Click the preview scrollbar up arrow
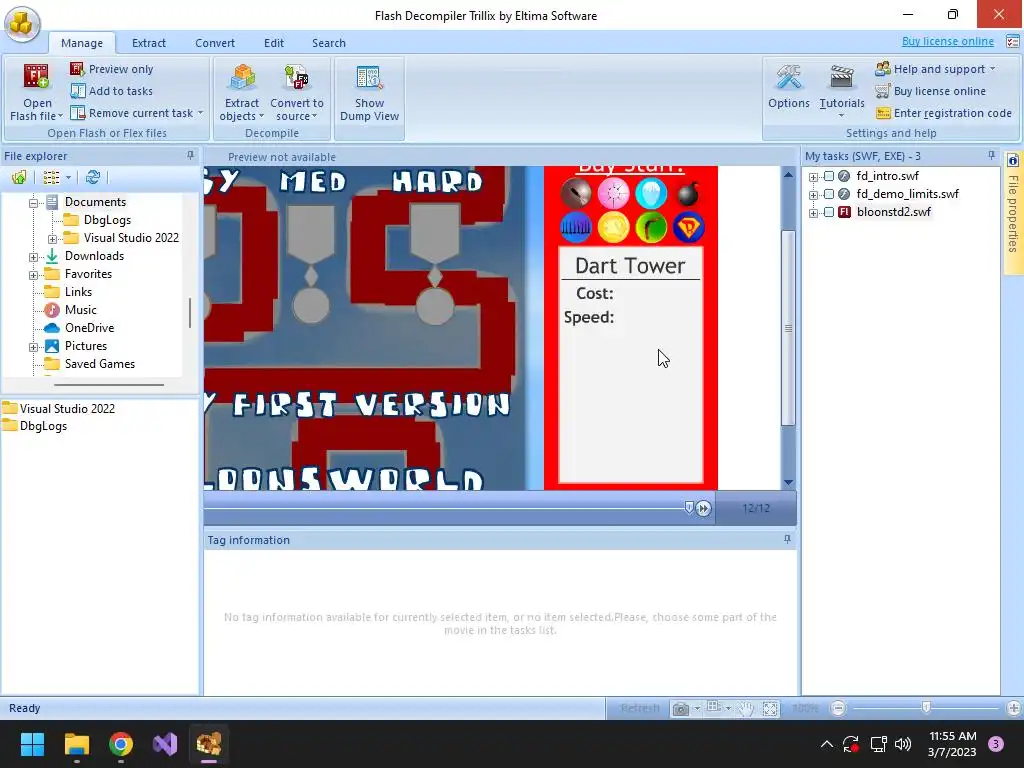The image size is (1024, 768). point(788,174)
